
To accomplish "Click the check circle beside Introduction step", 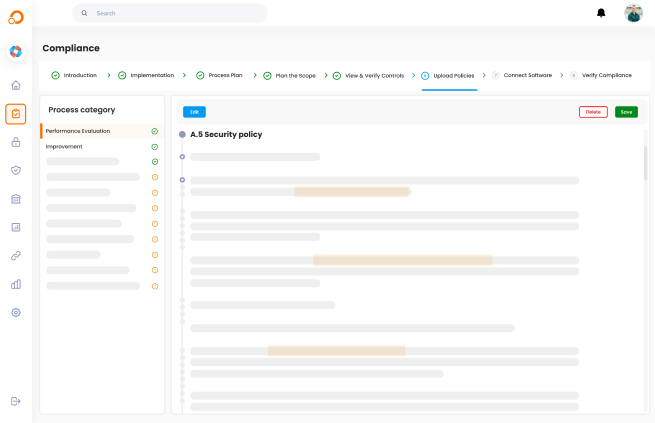I will [x=55, y=75].
